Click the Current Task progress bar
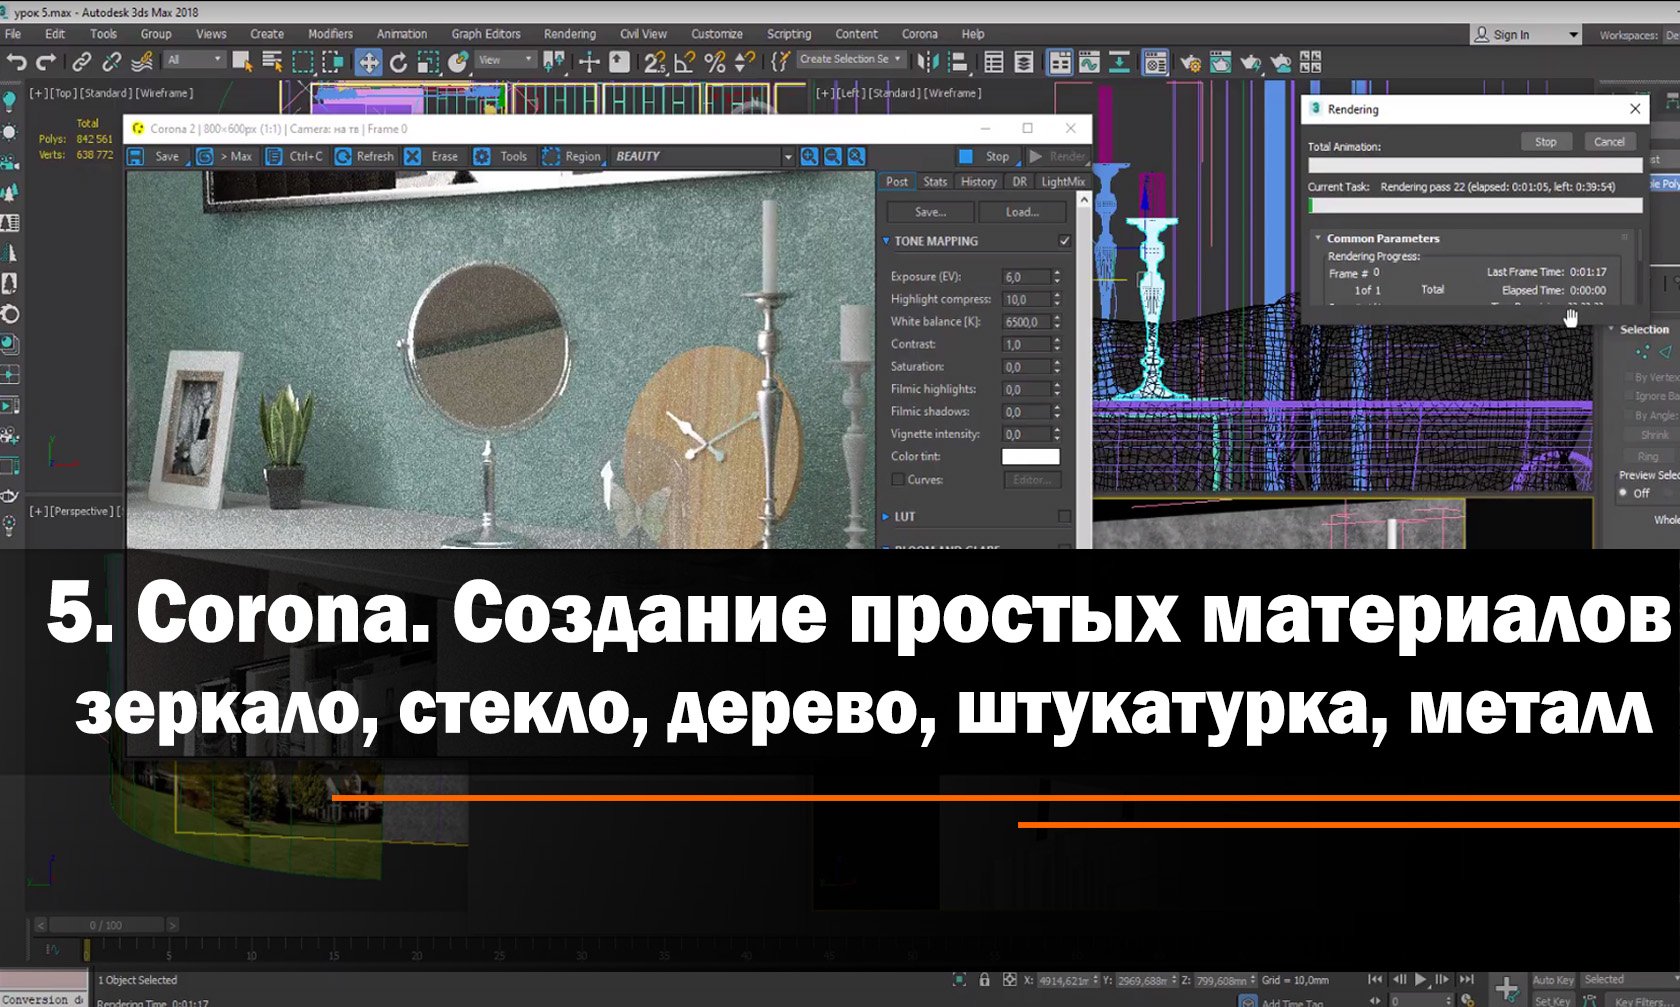This screenshot has height=1007, width=1680. [x=1475, y=205]
